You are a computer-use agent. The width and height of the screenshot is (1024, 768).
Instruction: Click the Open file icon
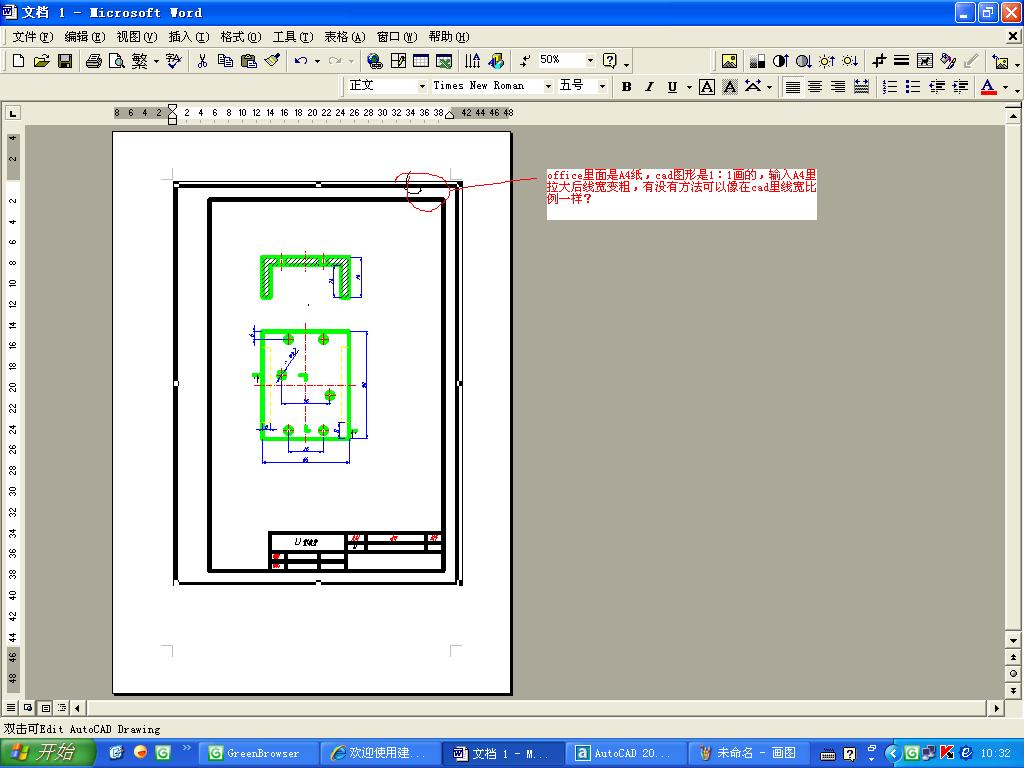42,61
